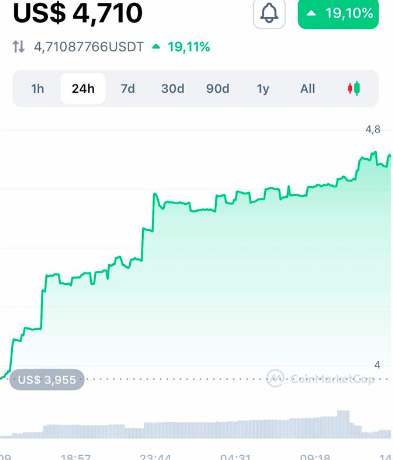Select the 23:44 time axis label

tap(155, 457)
